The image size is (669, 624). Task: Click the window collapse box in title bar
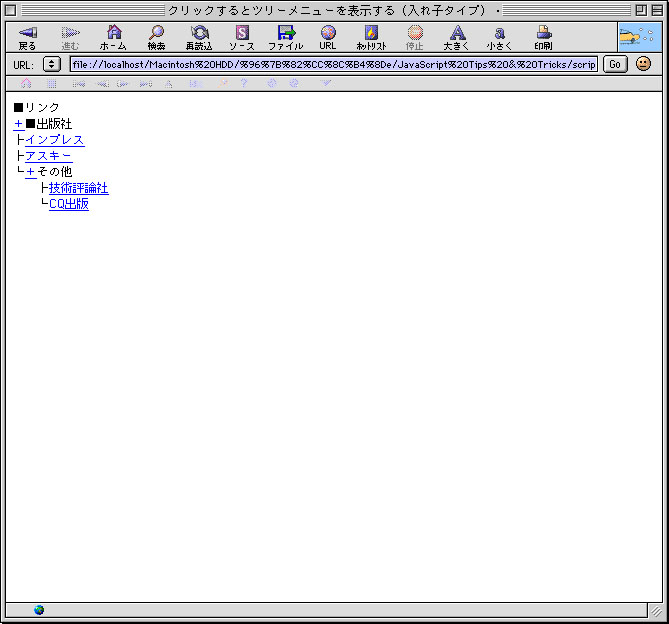coord(657,10)
